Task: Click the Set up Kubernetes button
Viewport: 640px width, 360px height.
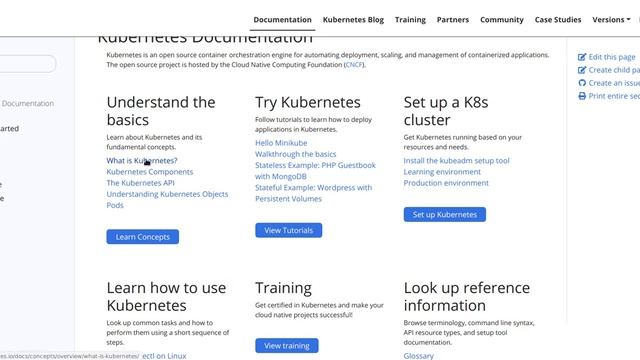Action: point(444,214)
